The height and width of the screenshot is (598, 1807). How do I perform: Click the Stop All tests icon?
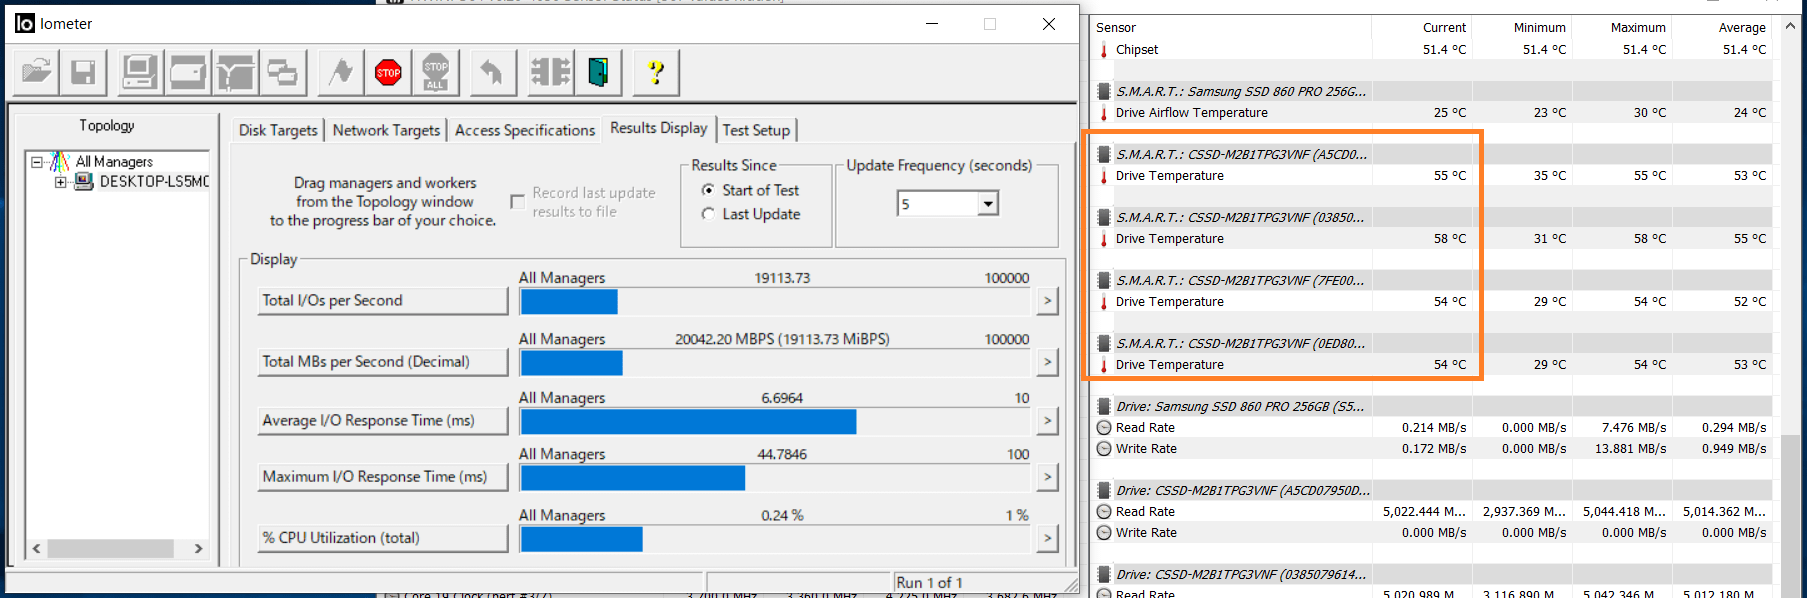(435, 72)
